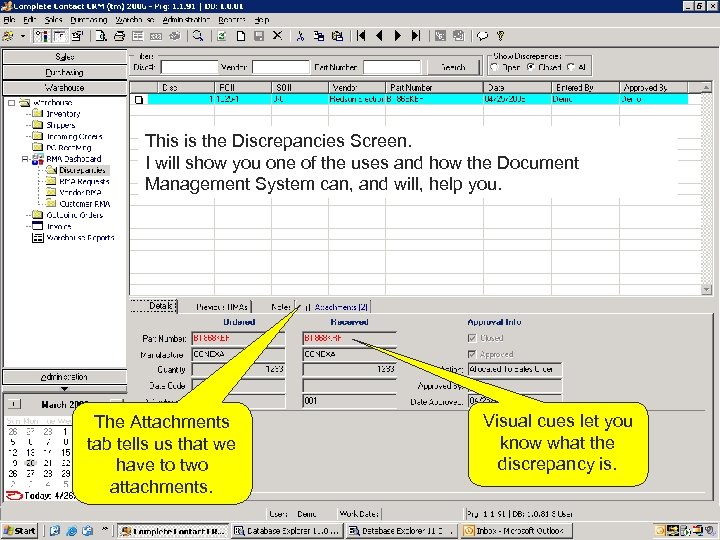This screenshot has width=720, height=540.
Task: Collapse the RMA Dashboard tree node
Action: click(x=25, y=159)
